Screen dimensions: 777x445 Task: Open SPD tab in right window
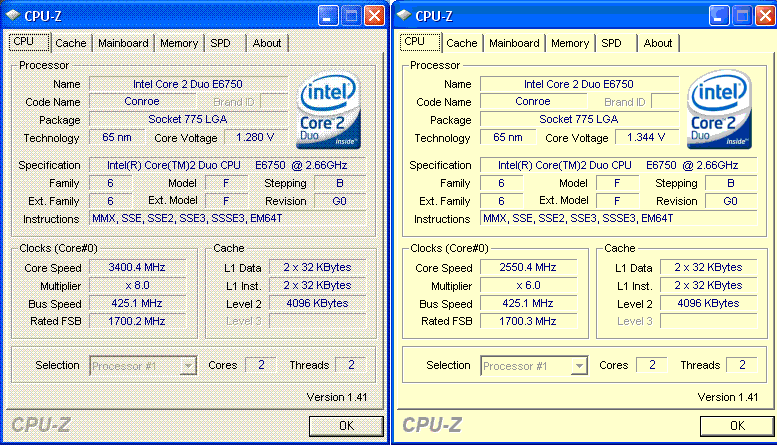(611, 43)
